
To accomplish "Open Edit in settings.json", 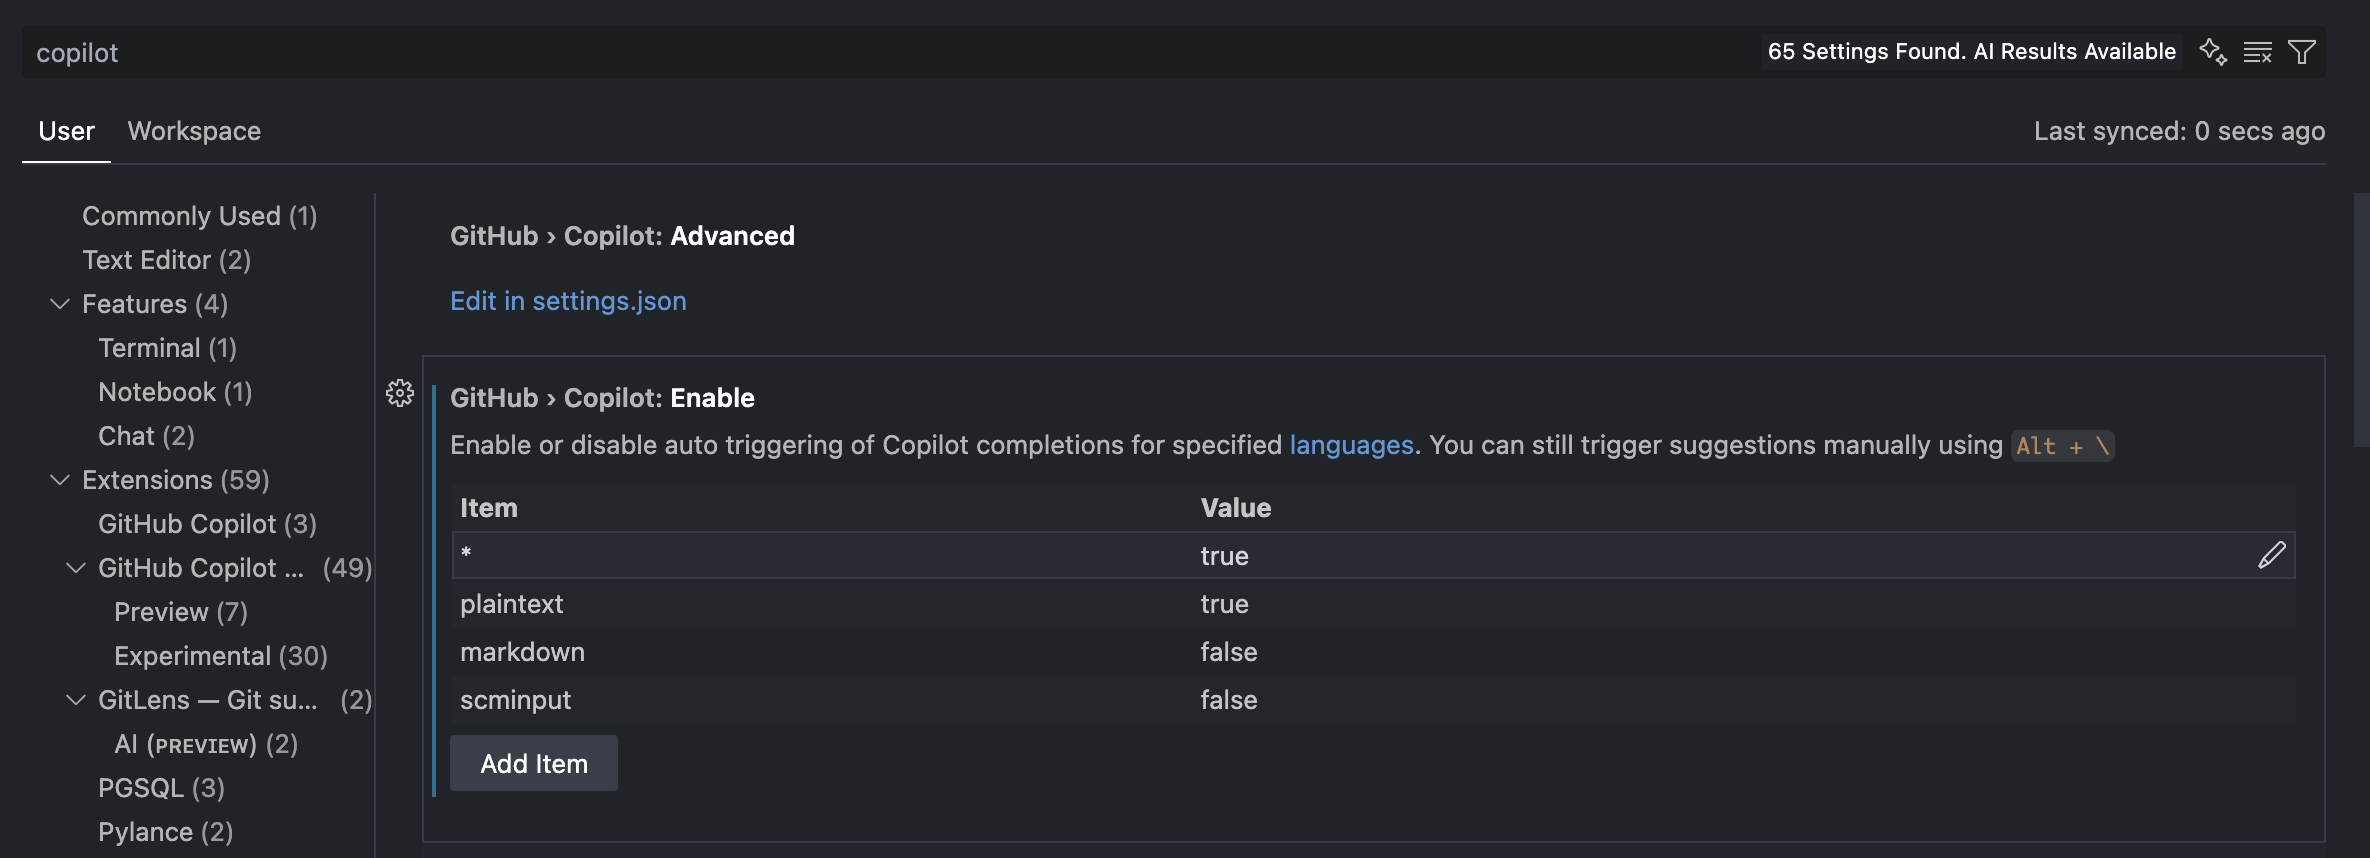I will 567,300.
